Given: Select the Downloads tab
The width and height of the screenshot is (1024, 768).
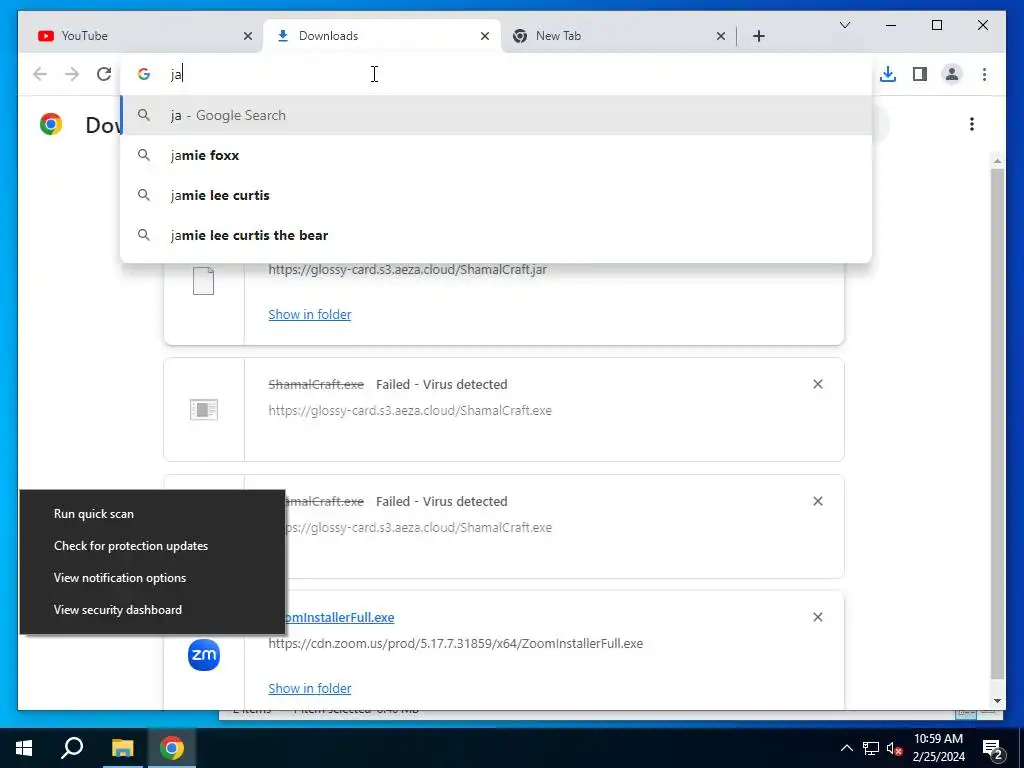Looking at the screenshot, I should [382, 36].
